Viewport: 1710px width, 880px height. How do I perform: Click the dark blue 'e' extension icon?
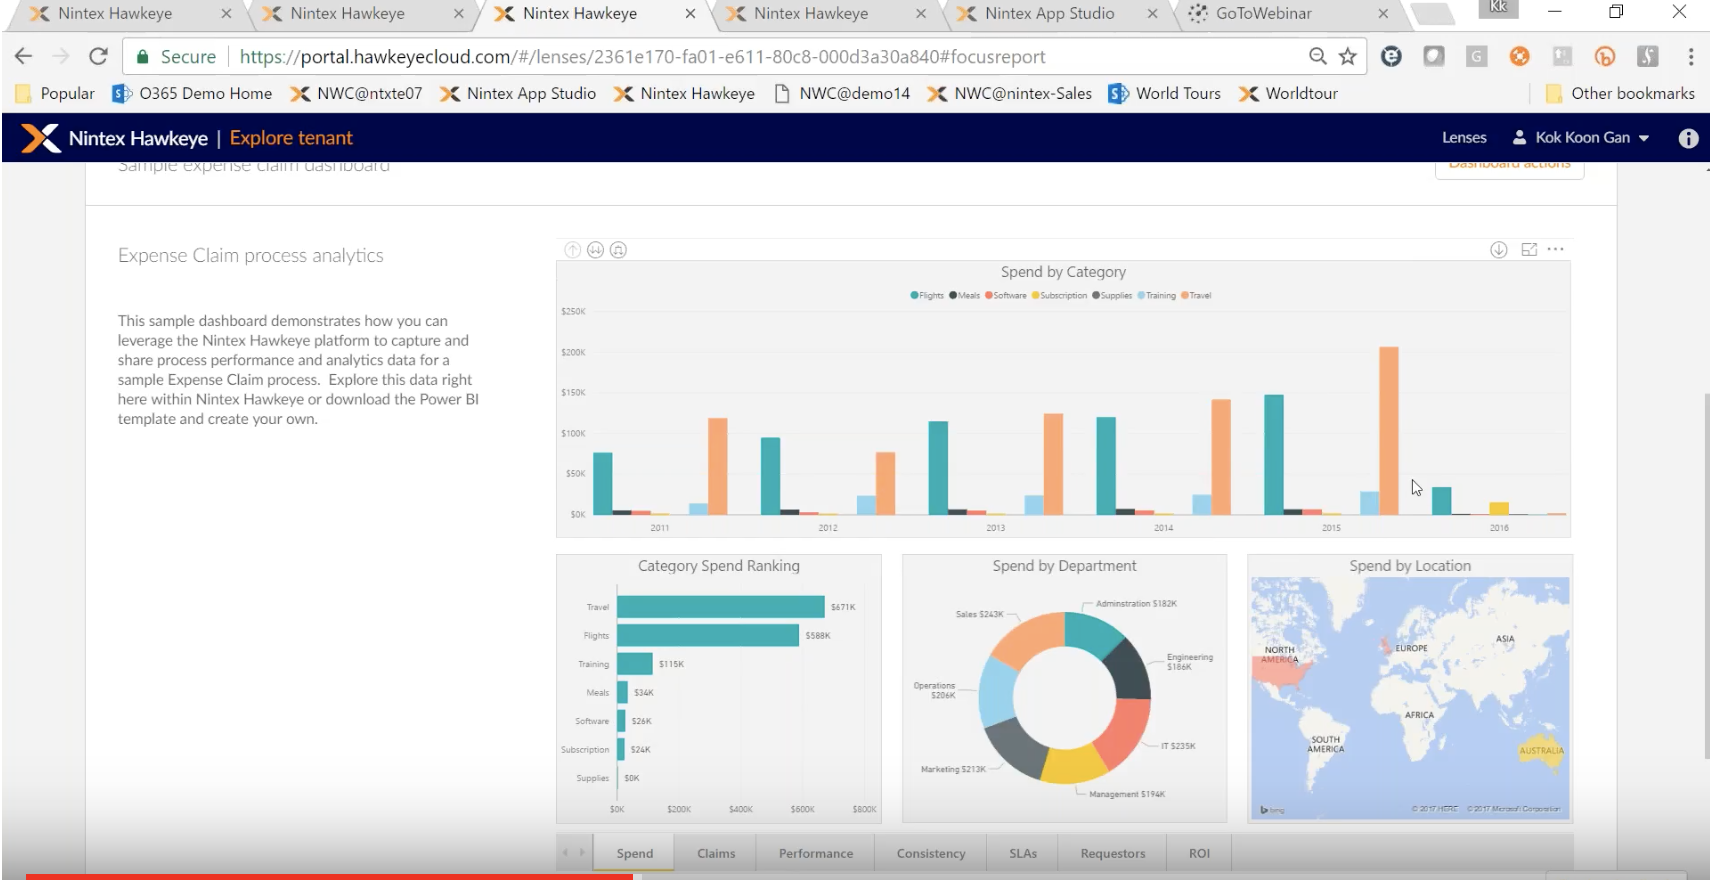click(x=1391, y=56)
